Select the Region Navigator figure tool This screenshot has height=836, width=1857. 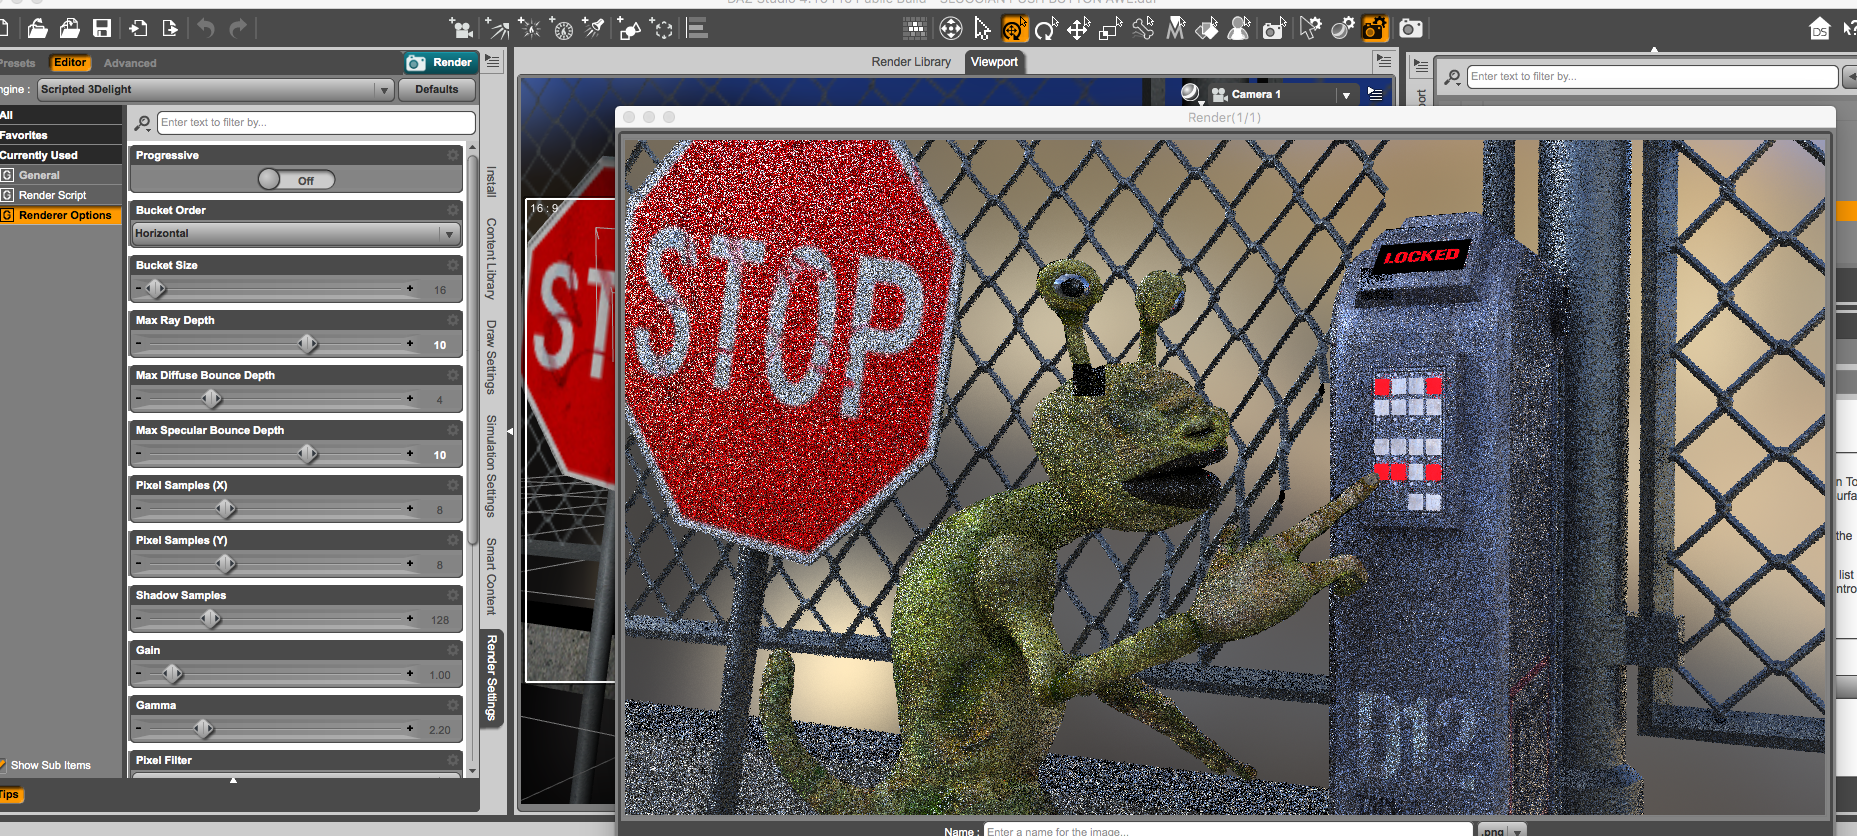coord(1239,29)
